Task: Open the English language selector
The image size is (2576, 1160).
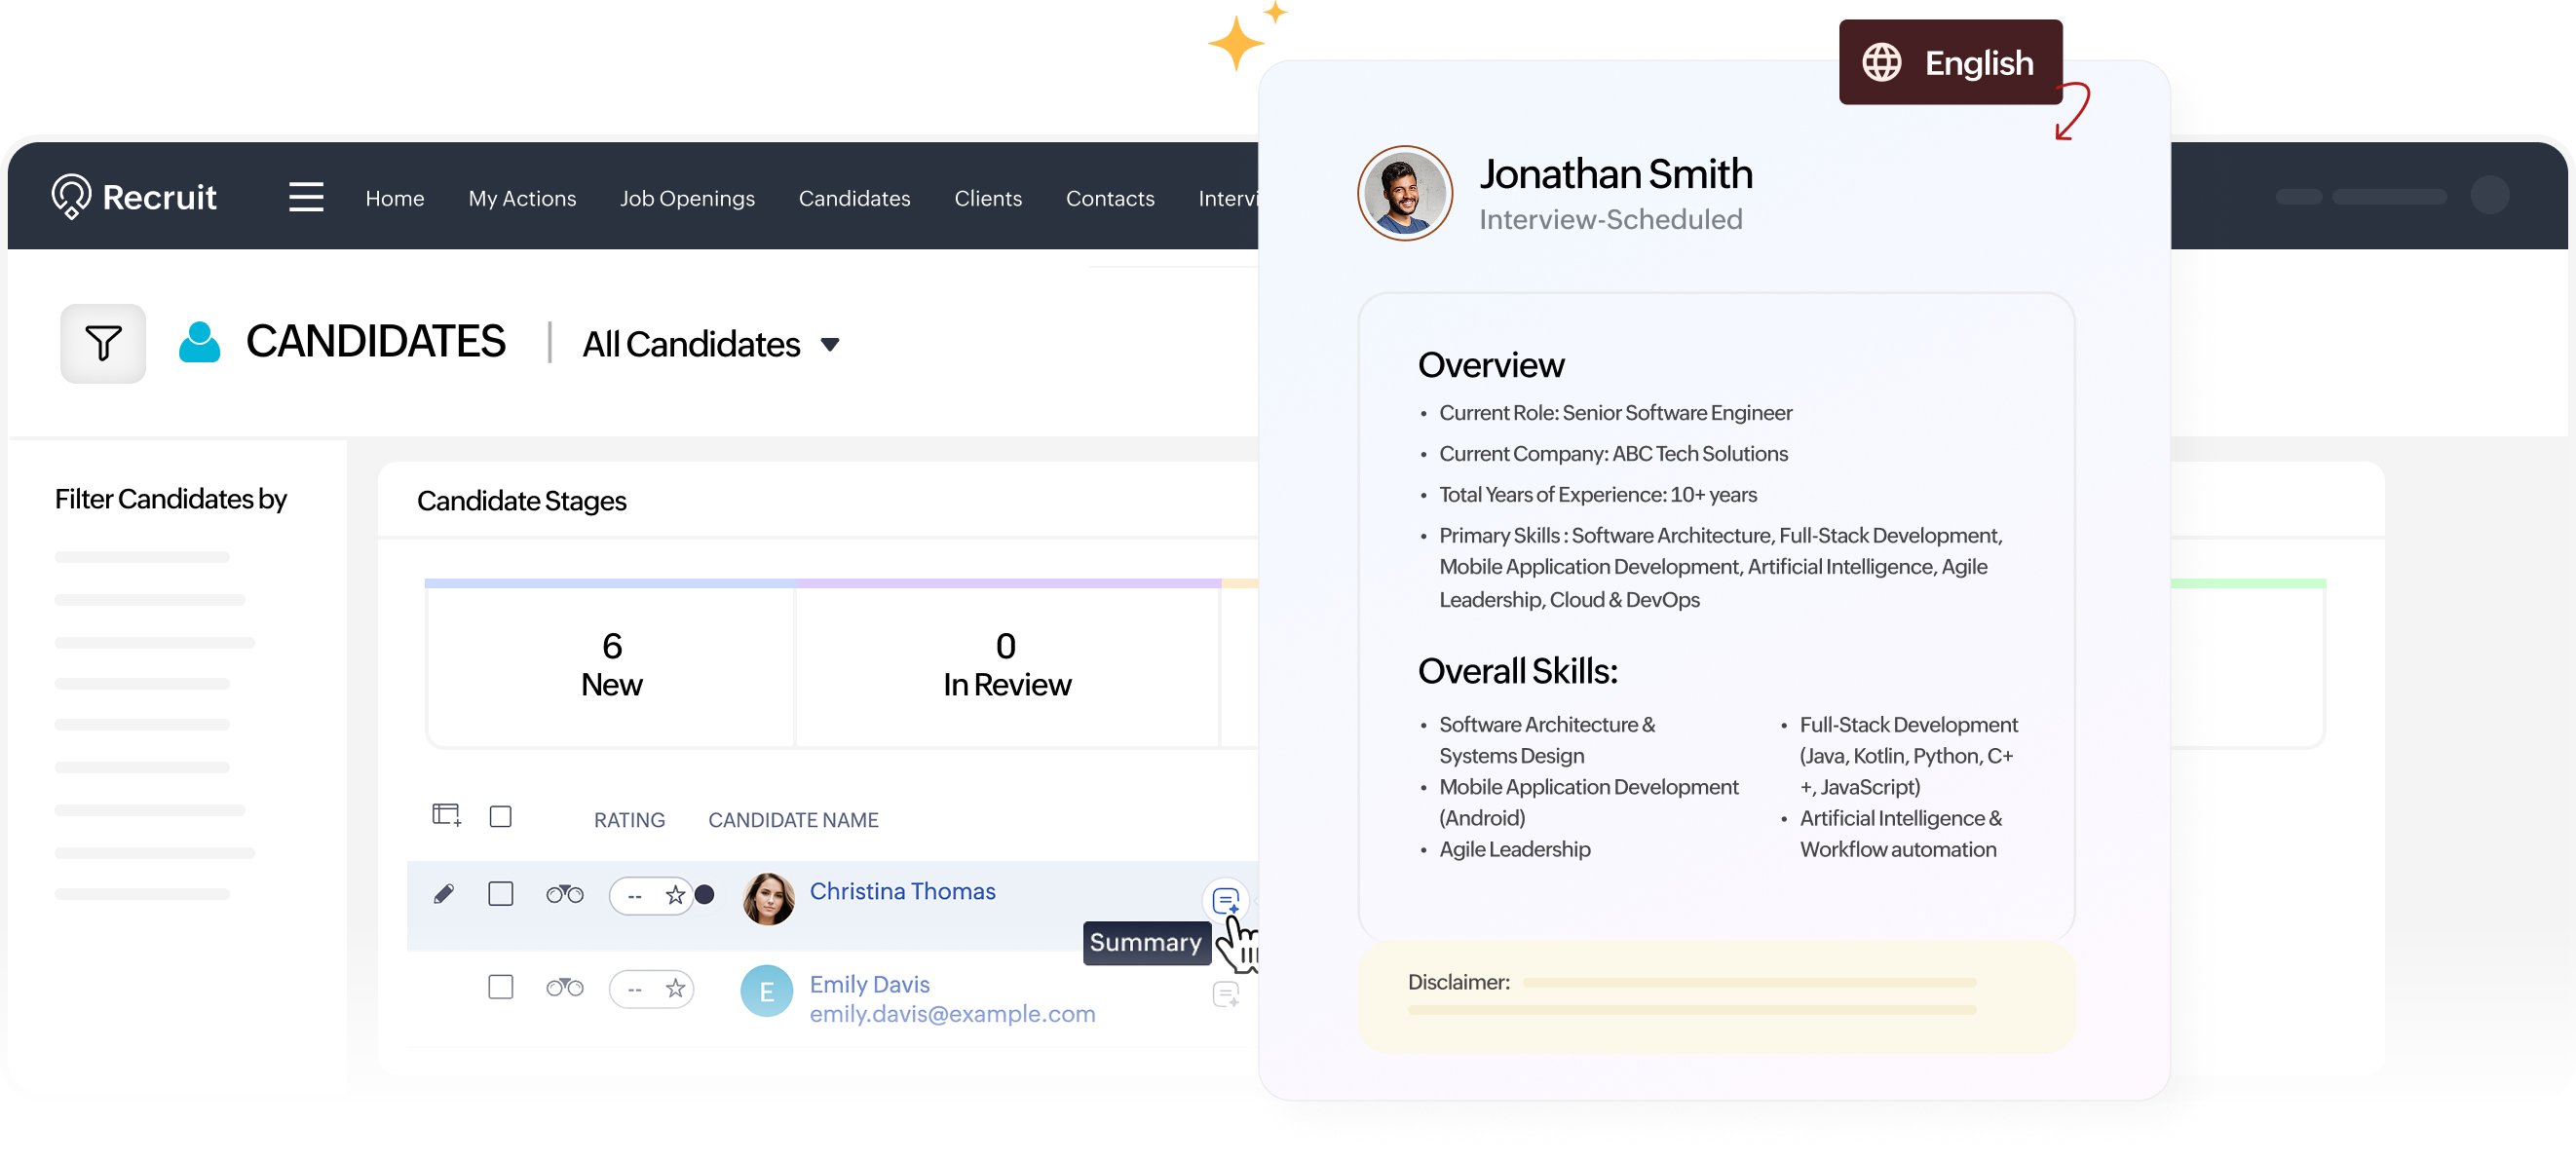Action: pyautogui.click(x=1950, y=62)
